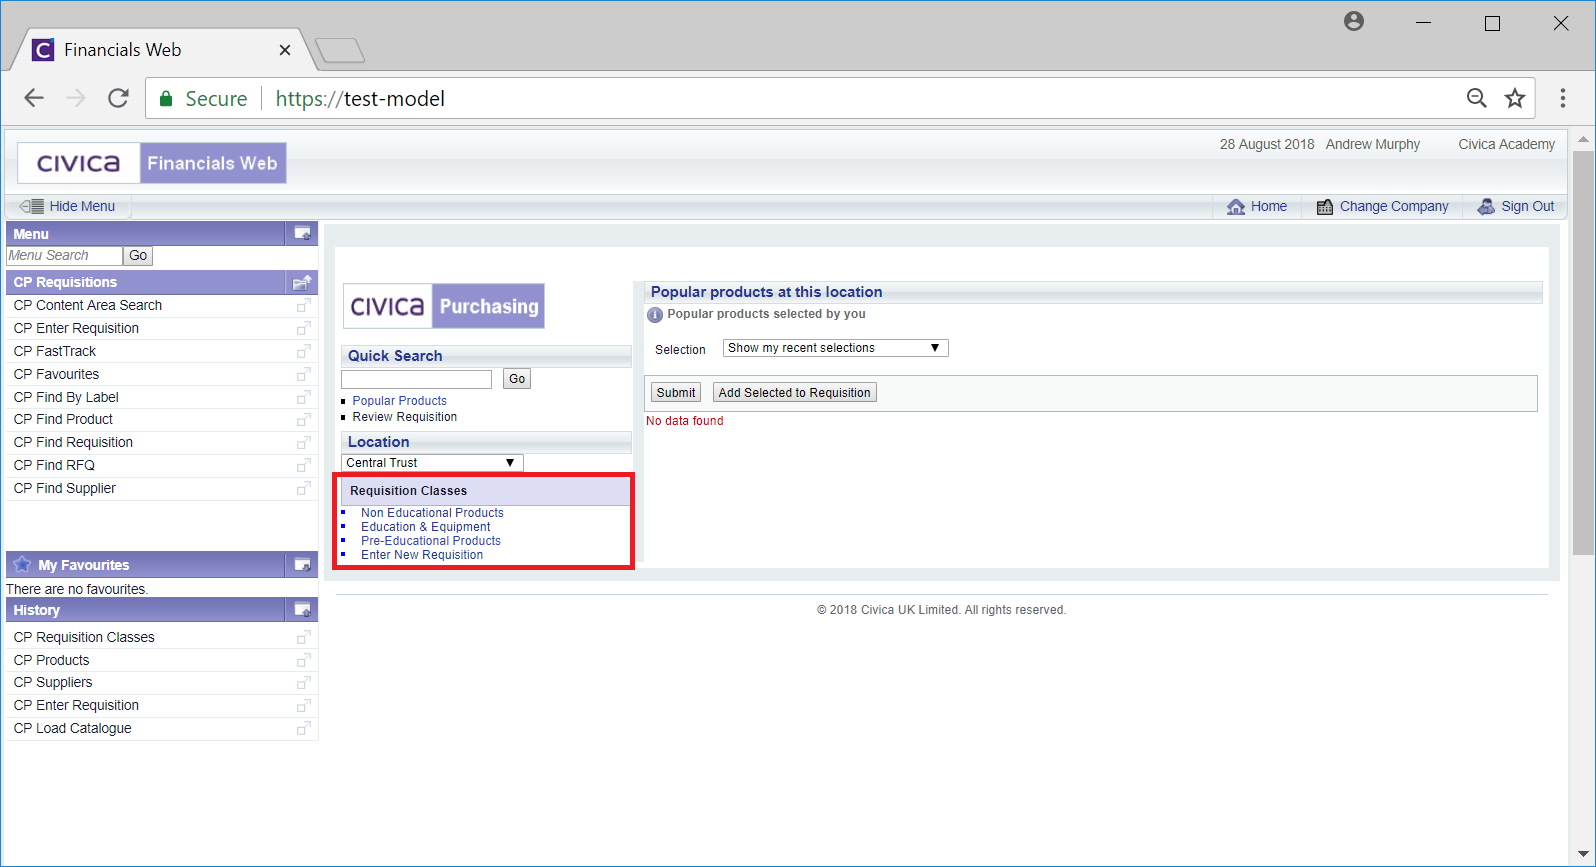1596x867 pixels.
Task: Click the Submit button
Action: tap(676, 393)
